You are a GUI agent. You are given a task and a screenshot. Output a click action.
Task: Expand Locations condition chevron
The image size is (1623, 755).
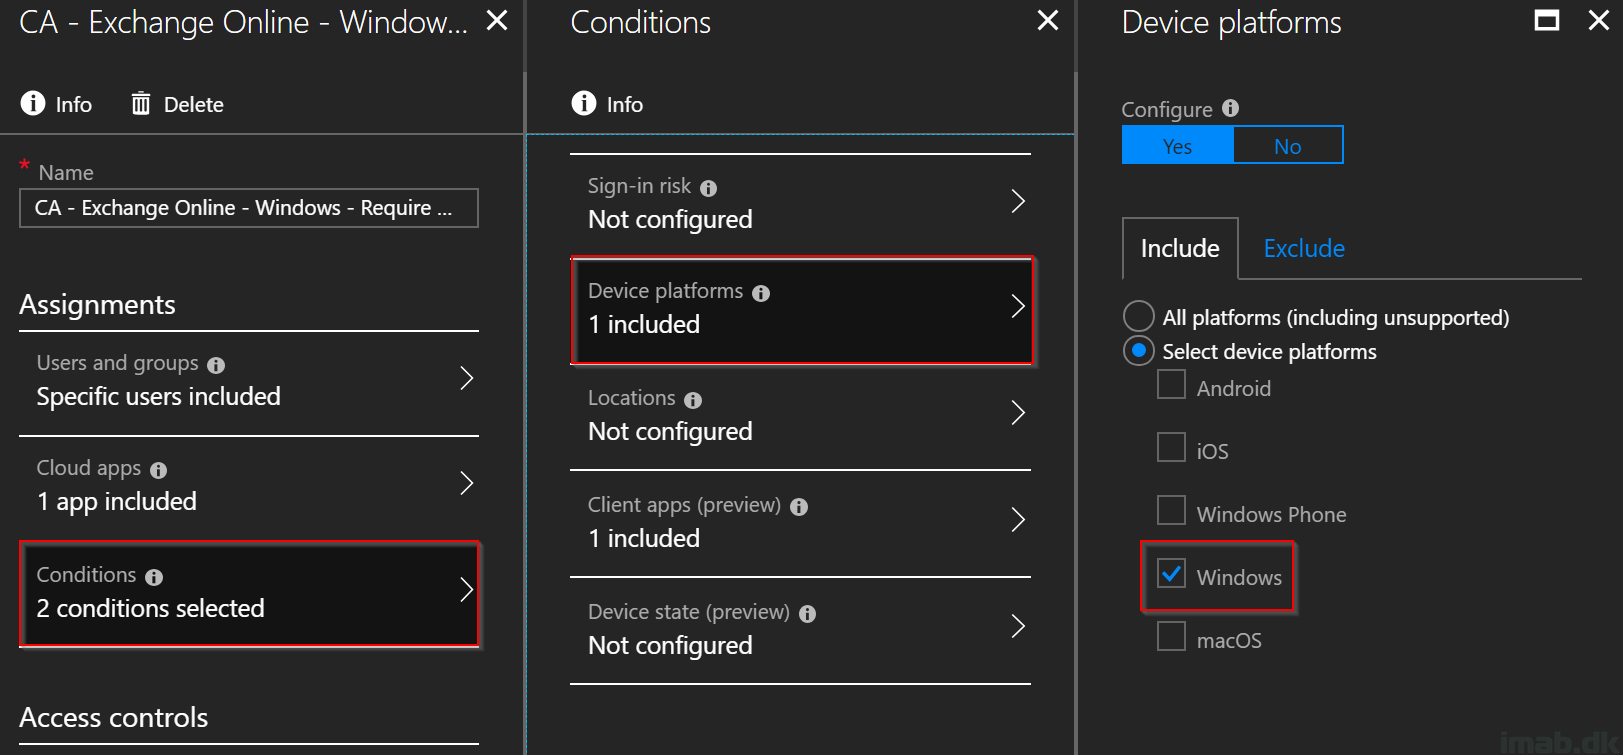tap(1018, 413)
